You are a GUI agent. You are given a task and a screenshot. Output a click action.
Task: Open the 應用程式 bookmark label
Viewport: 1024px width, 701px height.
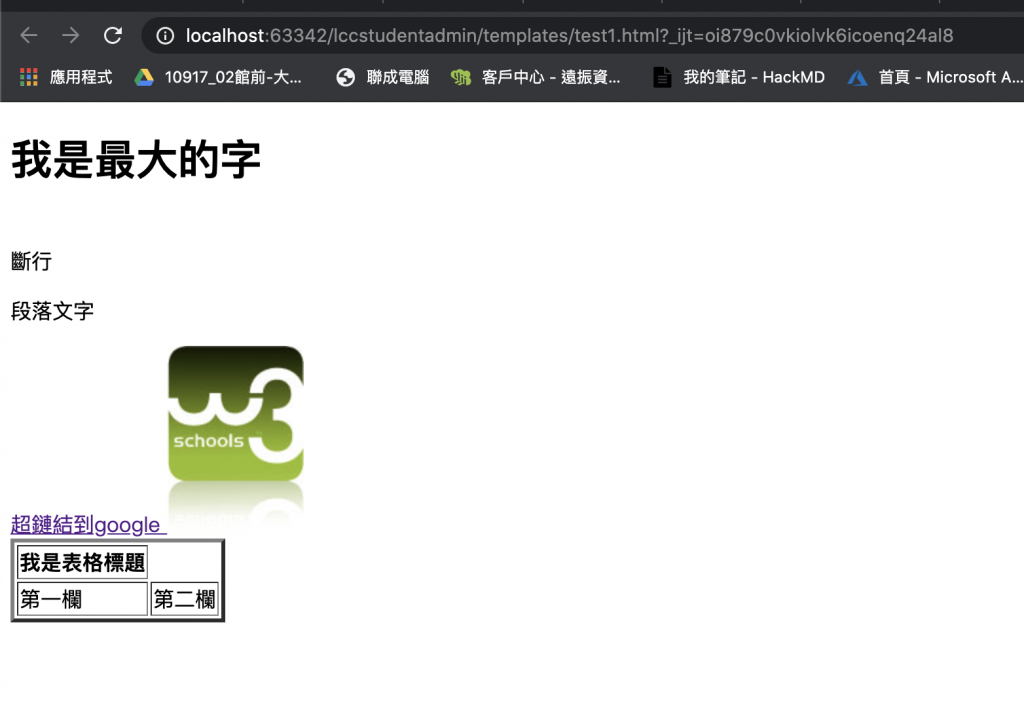[x=81, y=77]
